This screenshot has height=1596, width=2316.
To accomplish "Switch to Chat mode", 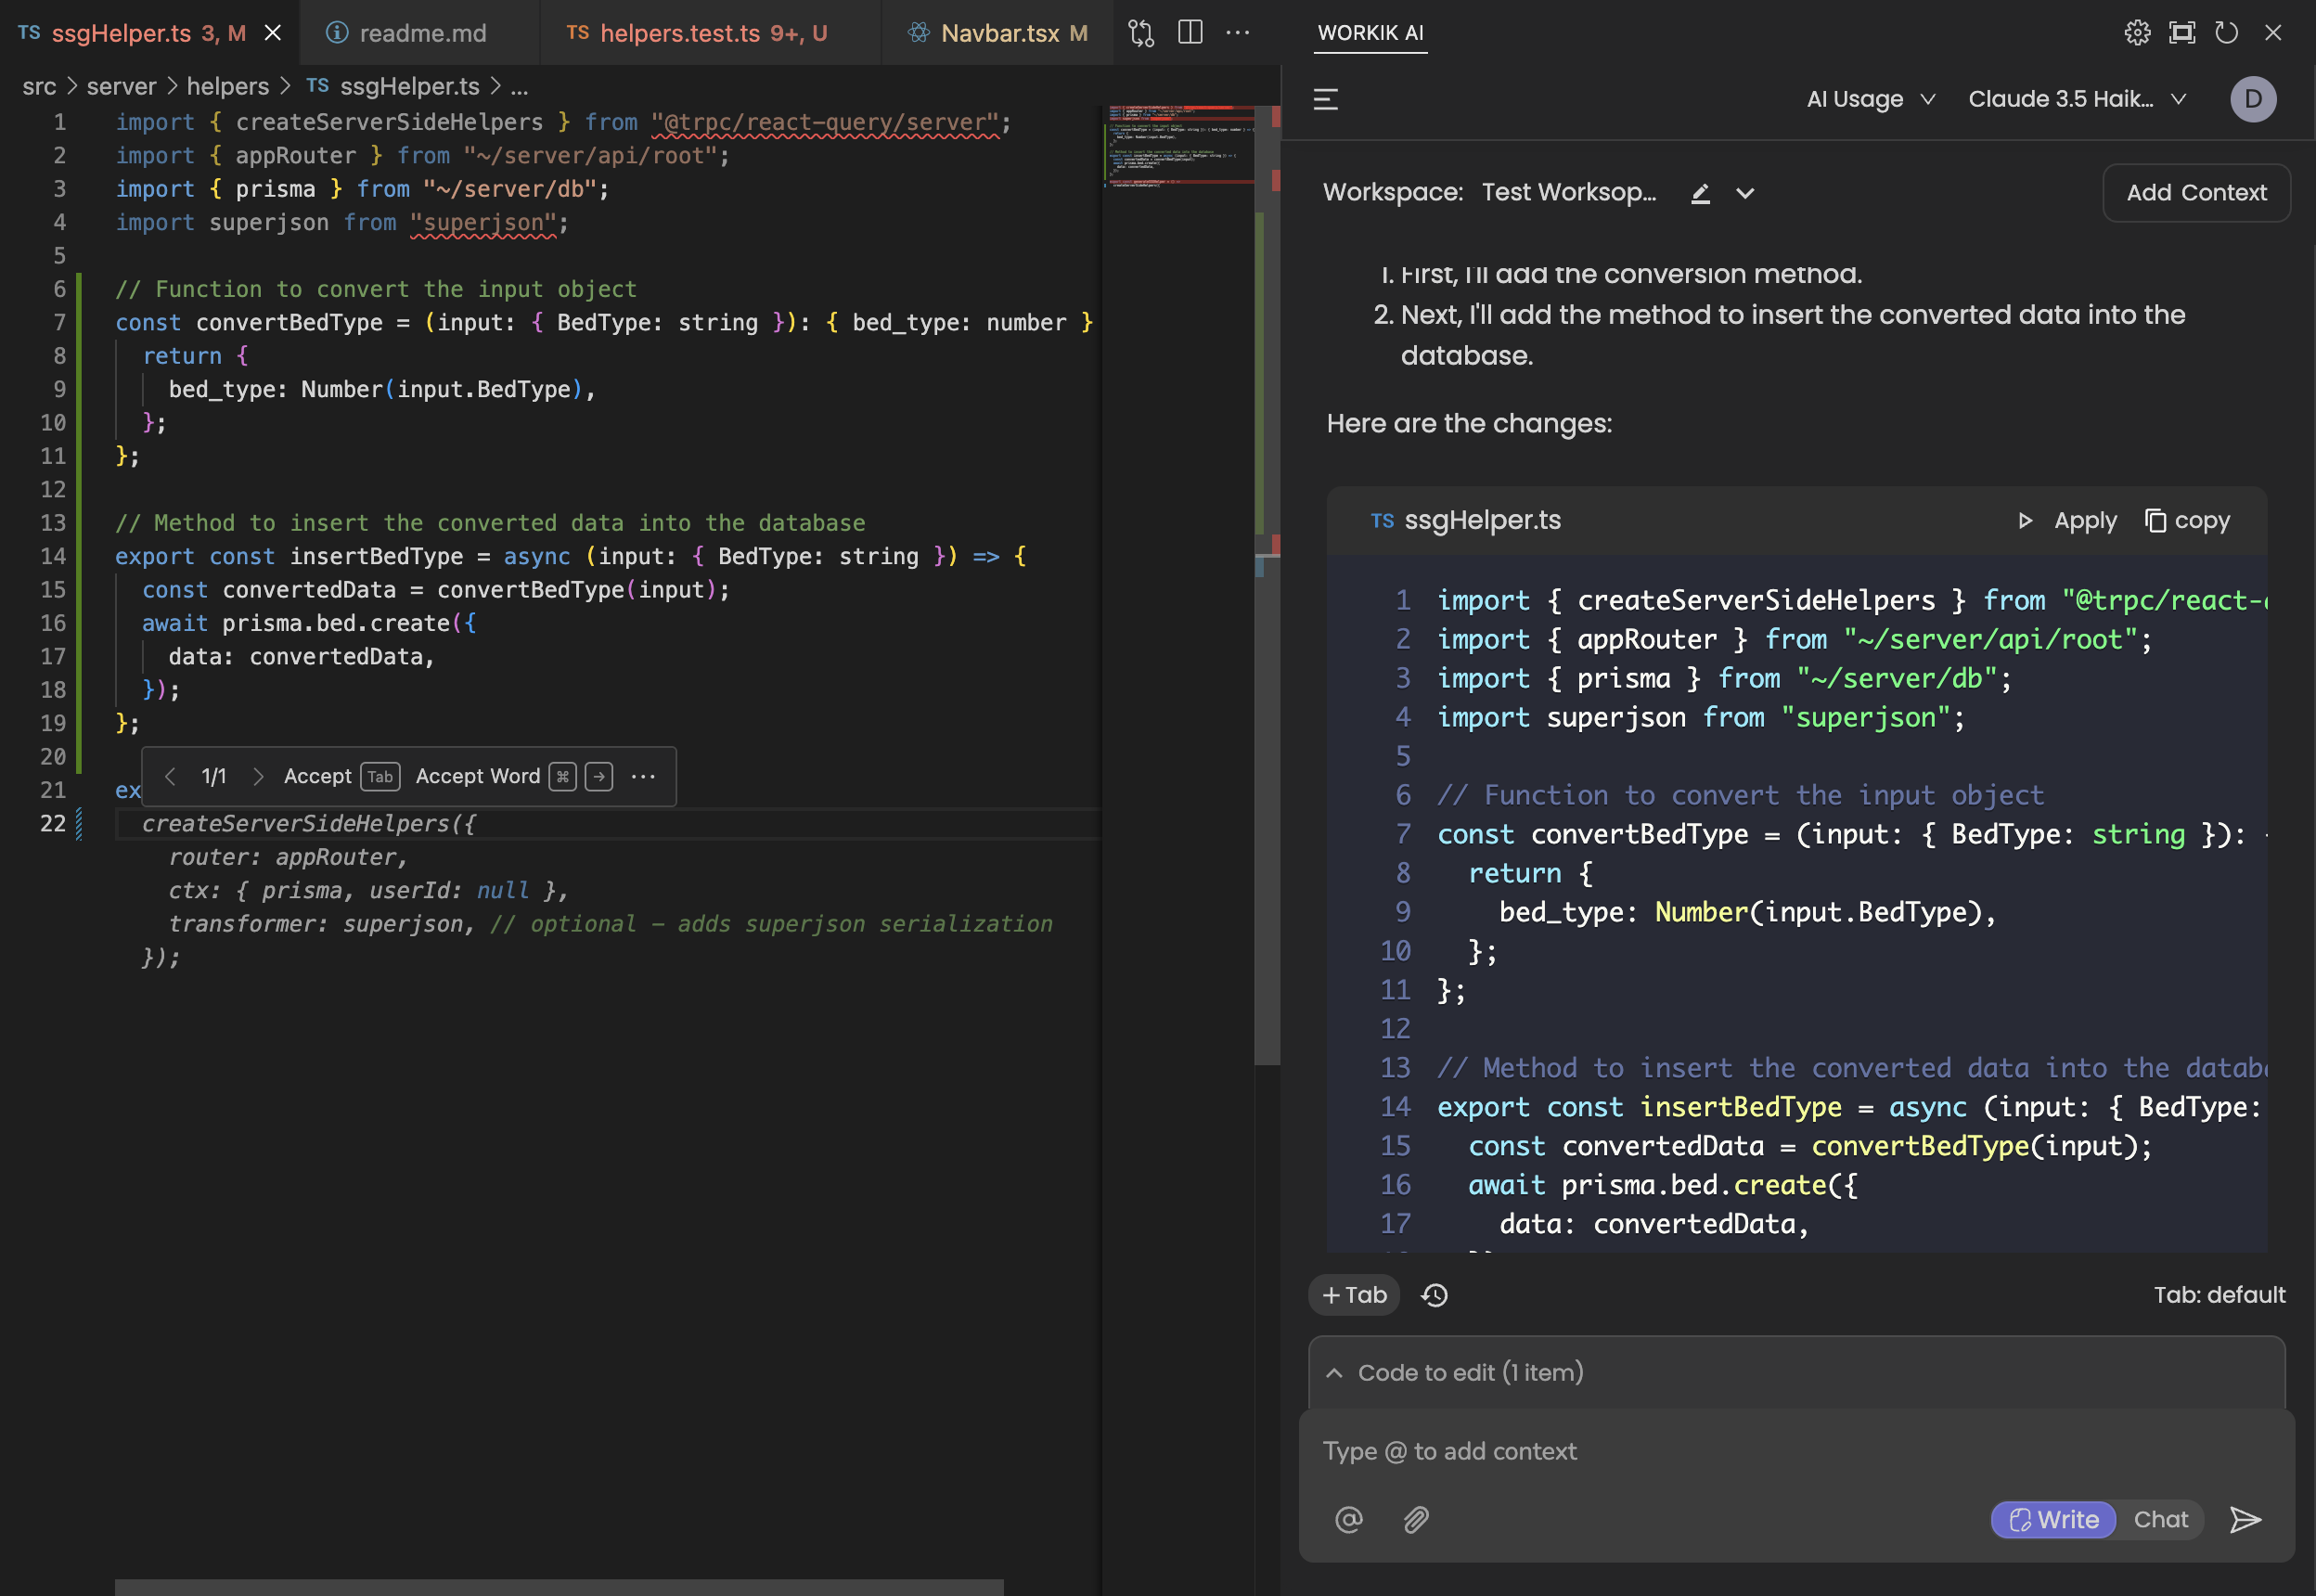I will 2160,1520.
